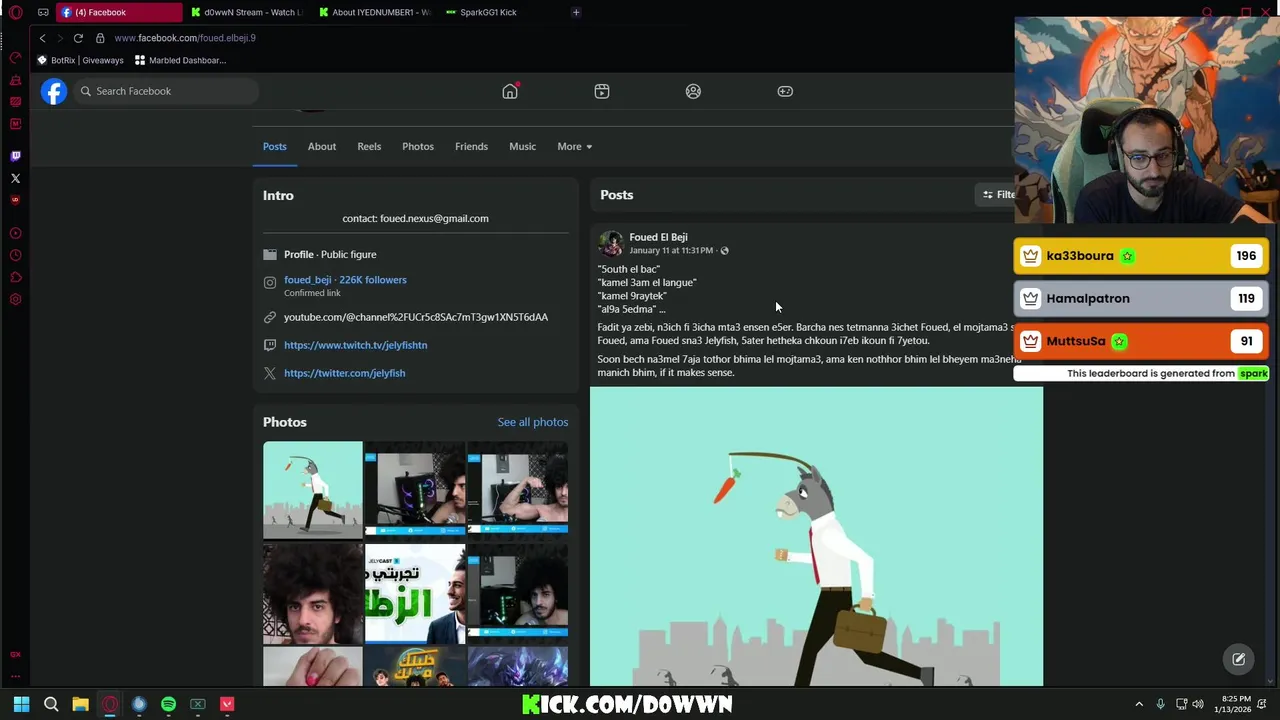Open the Opera menu logo

15,13
